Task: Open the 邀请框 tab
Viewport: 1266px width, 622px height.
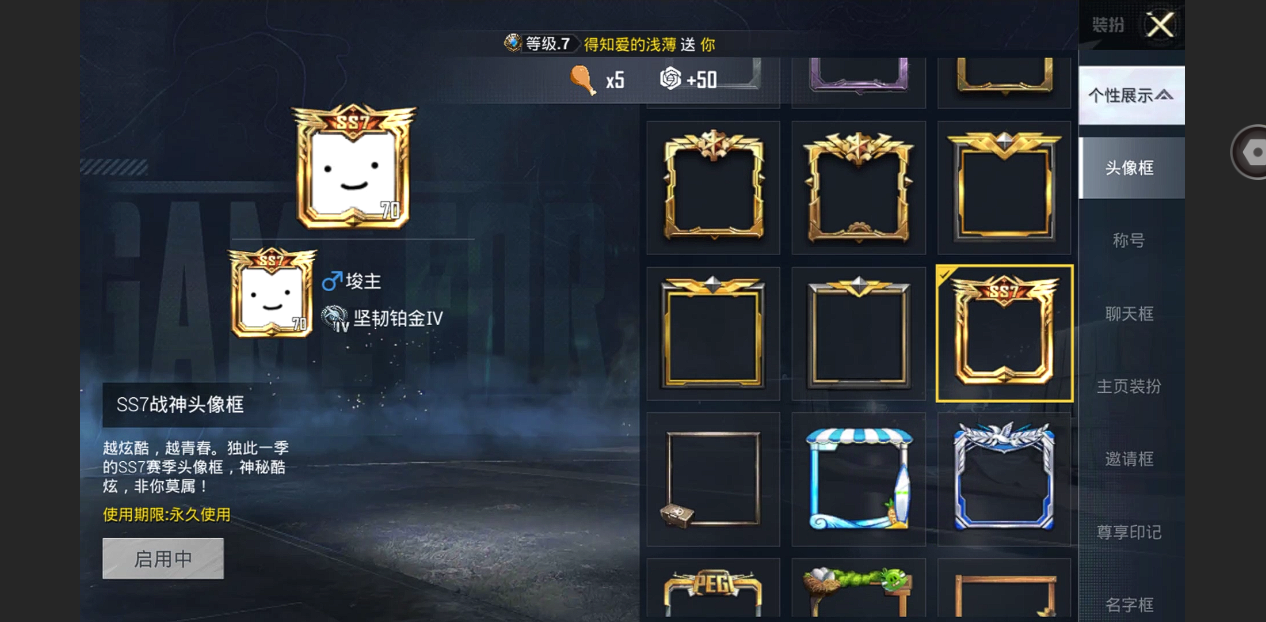Action: point(1131,459)
